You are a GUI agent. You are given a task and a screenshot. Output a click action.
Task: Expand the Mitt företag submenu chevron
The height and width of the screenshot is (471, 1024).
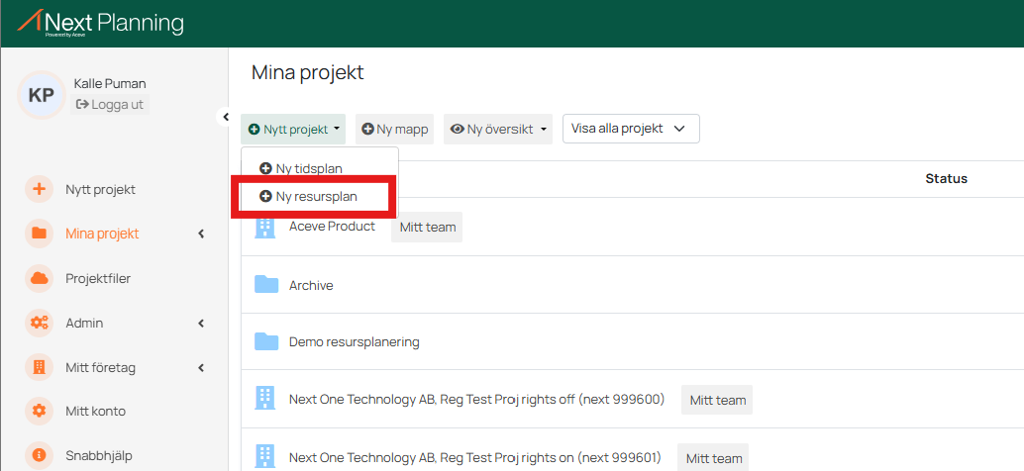[x=200, y=367]
